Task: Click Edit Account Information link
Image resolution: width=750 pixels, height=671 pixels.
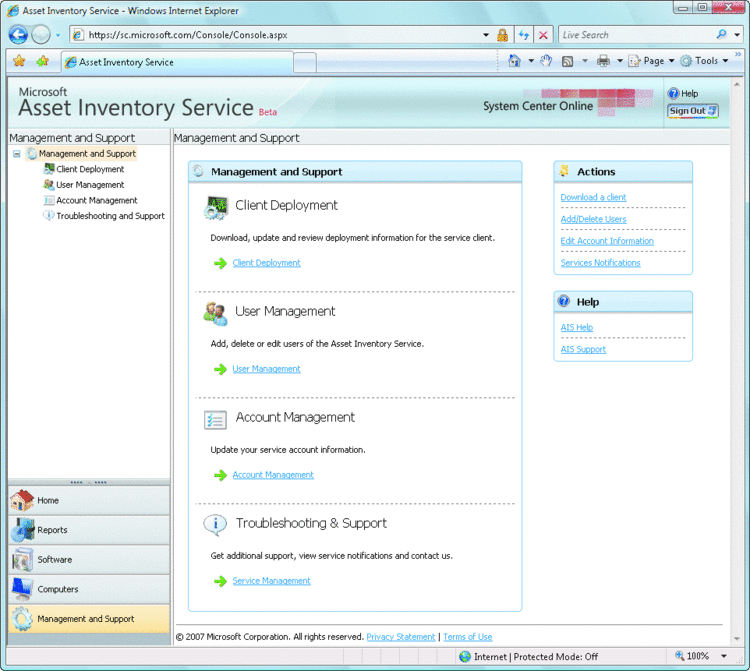Action: tap(607, 241)
